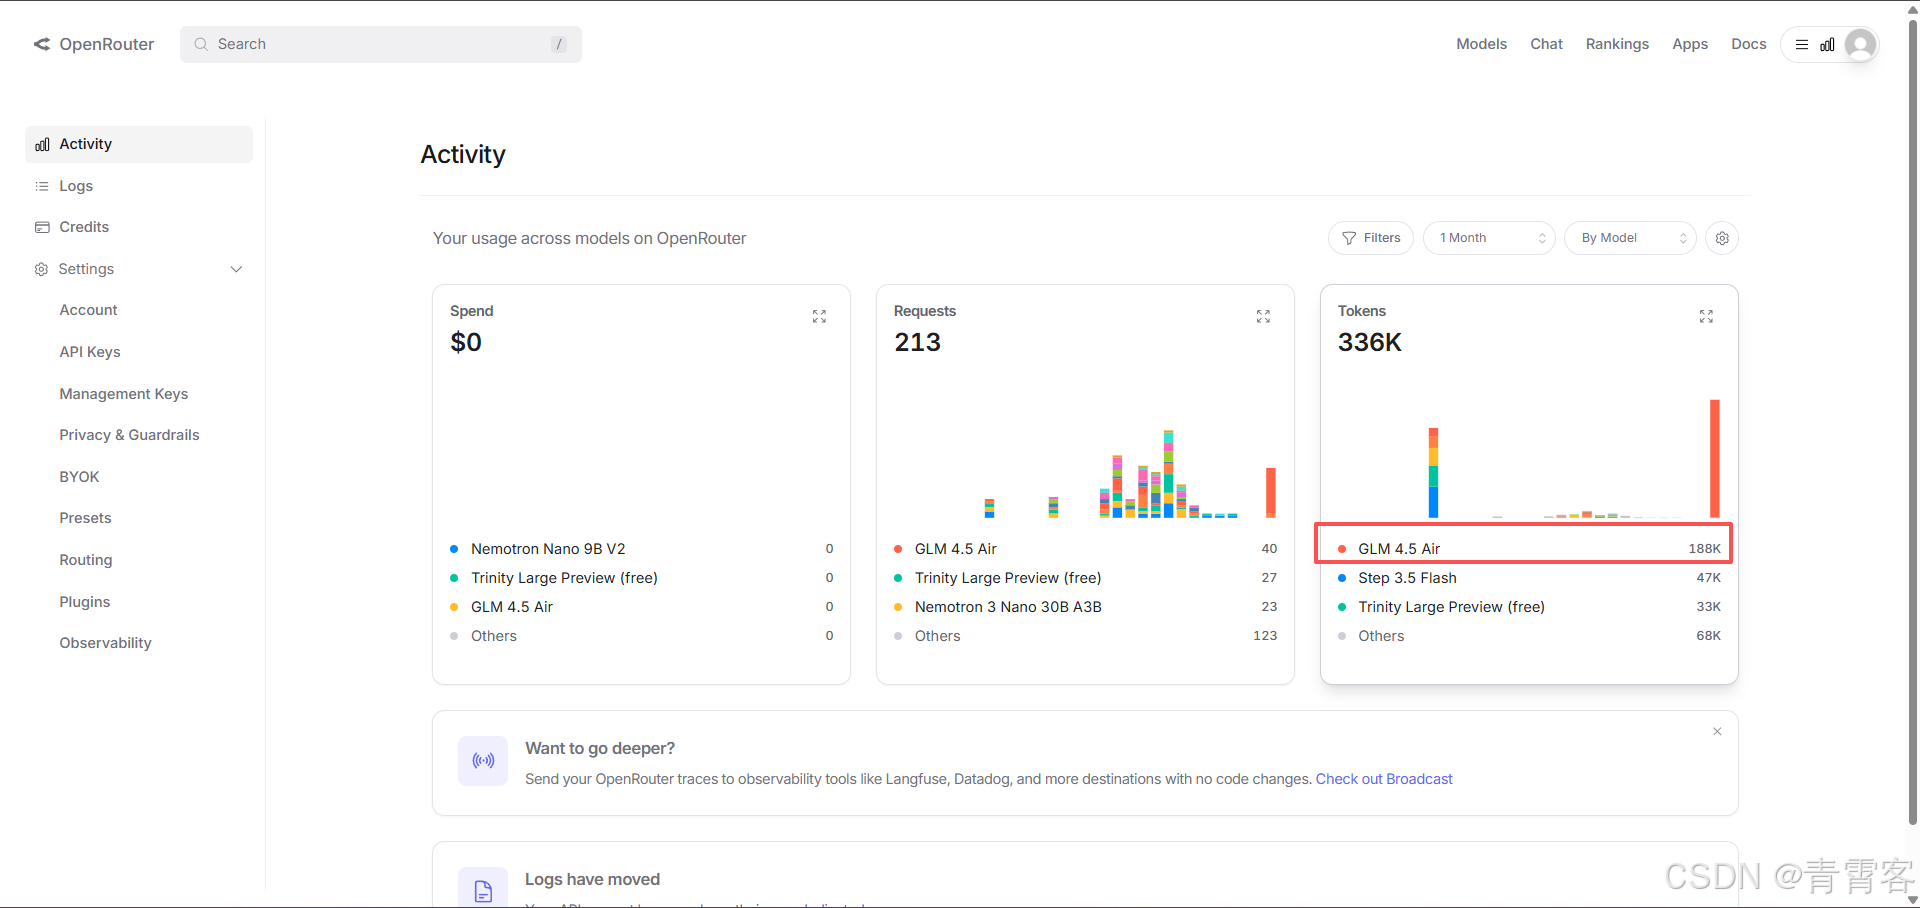Click the Broadcast signal icon in banner
The height and width of the screenshot is (908, 1920).
(483, 761)
